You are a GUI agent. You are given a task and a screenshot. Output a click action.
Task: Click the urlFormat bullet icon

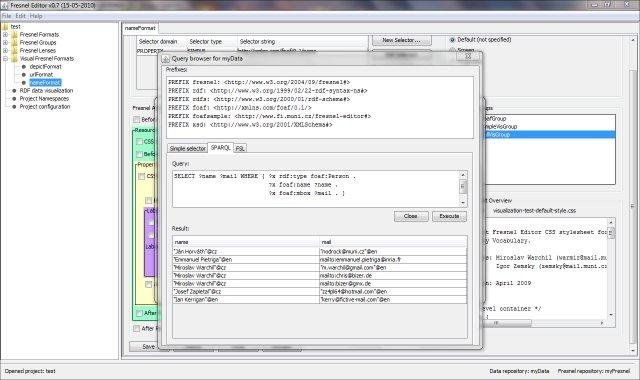pos(24,75)
